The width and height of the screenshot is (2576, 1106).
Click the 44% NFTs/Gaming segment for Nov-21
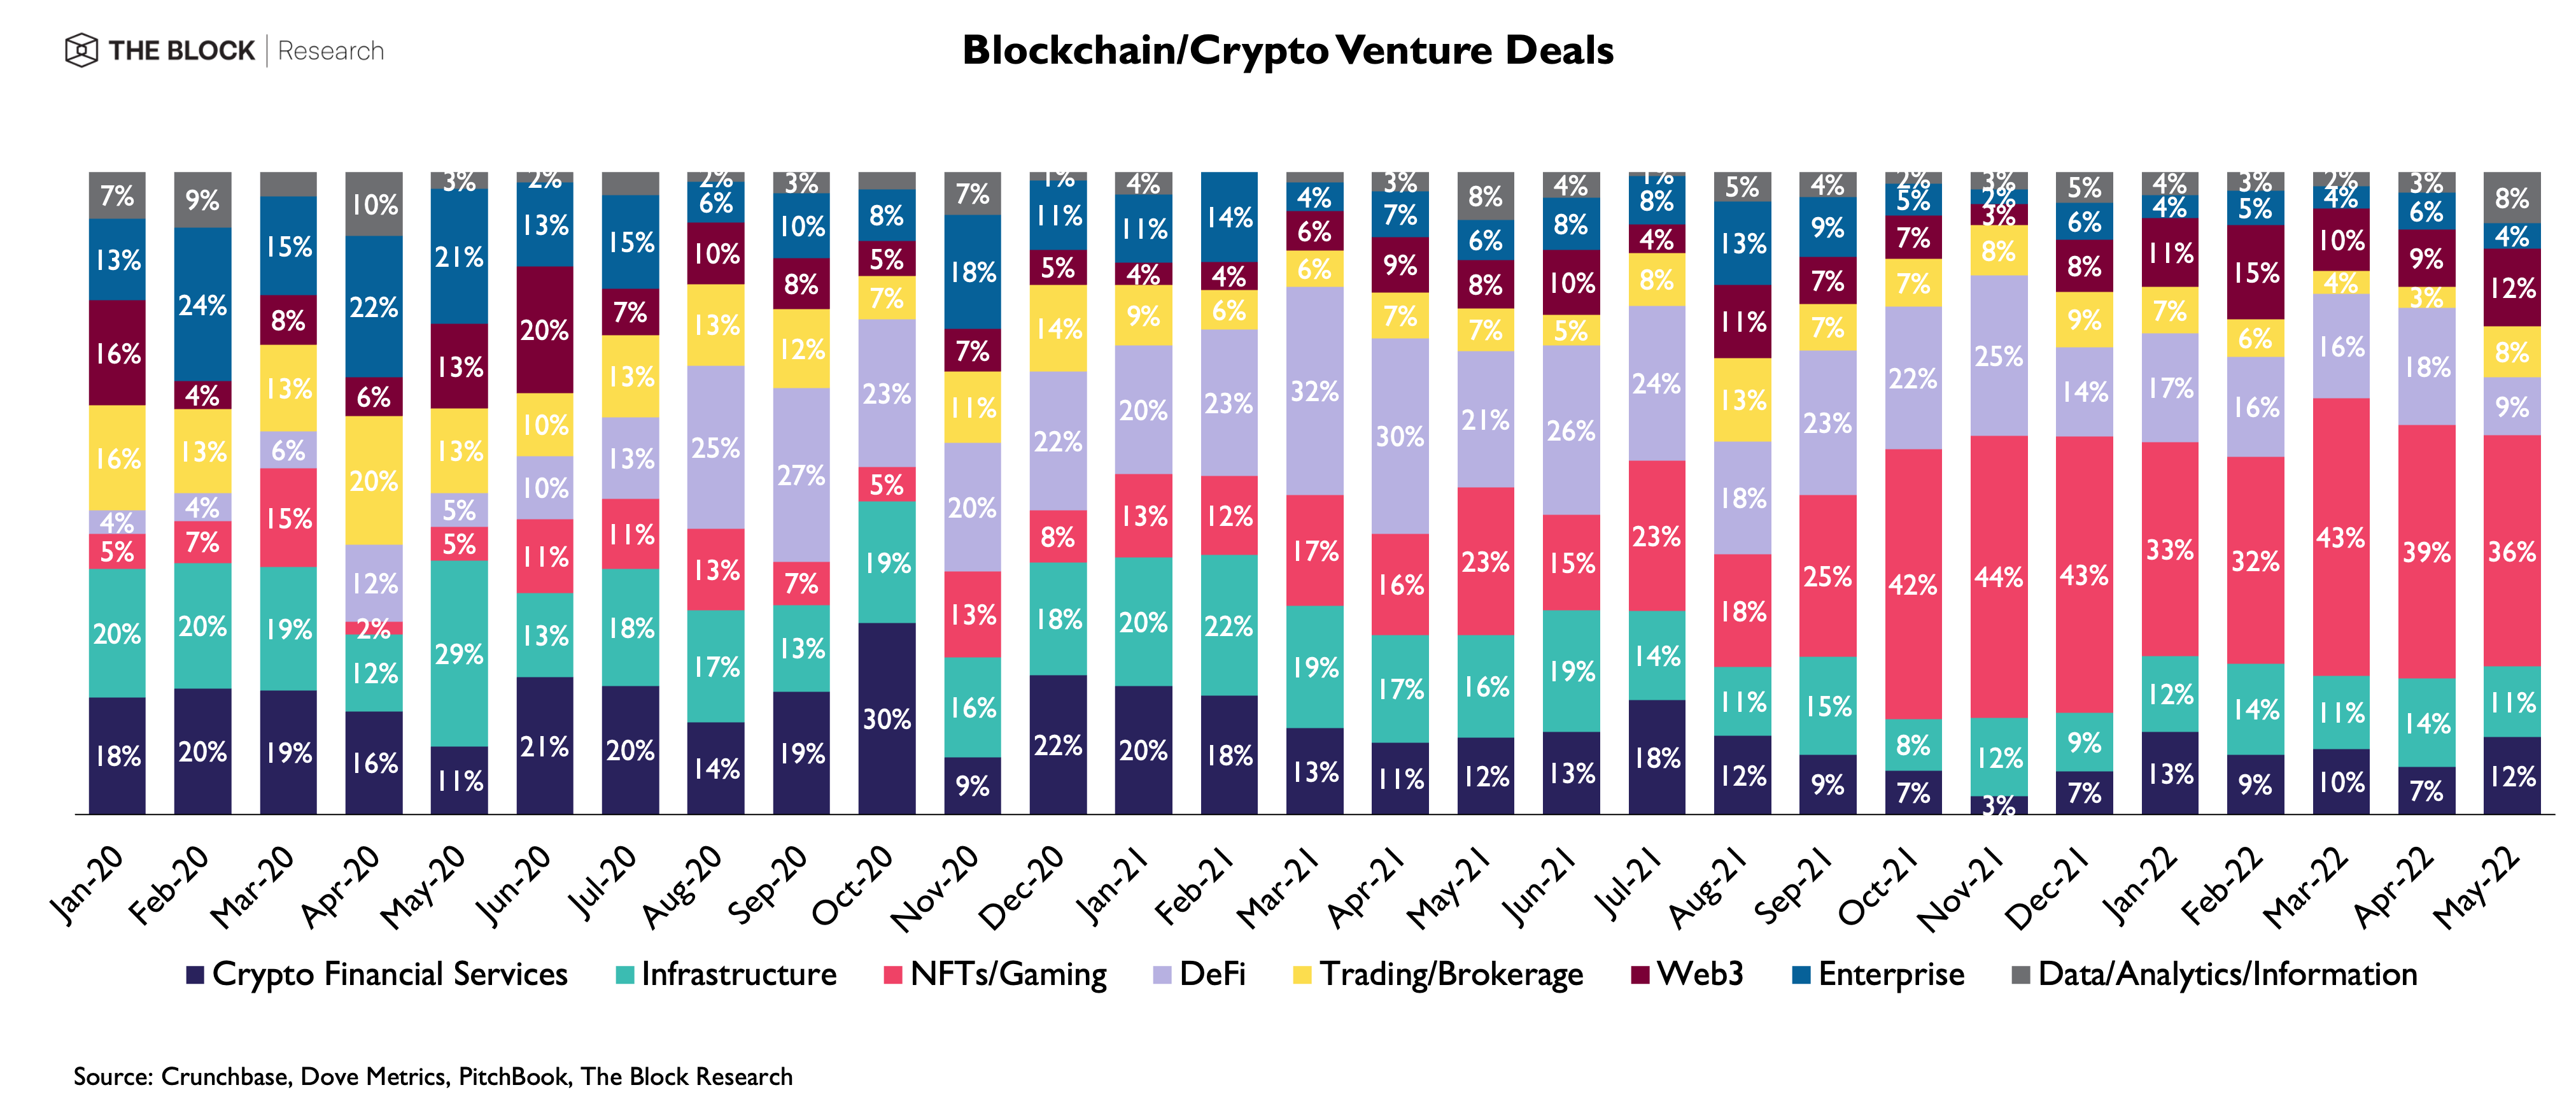pyautogui.click(x=1998, y=576)
